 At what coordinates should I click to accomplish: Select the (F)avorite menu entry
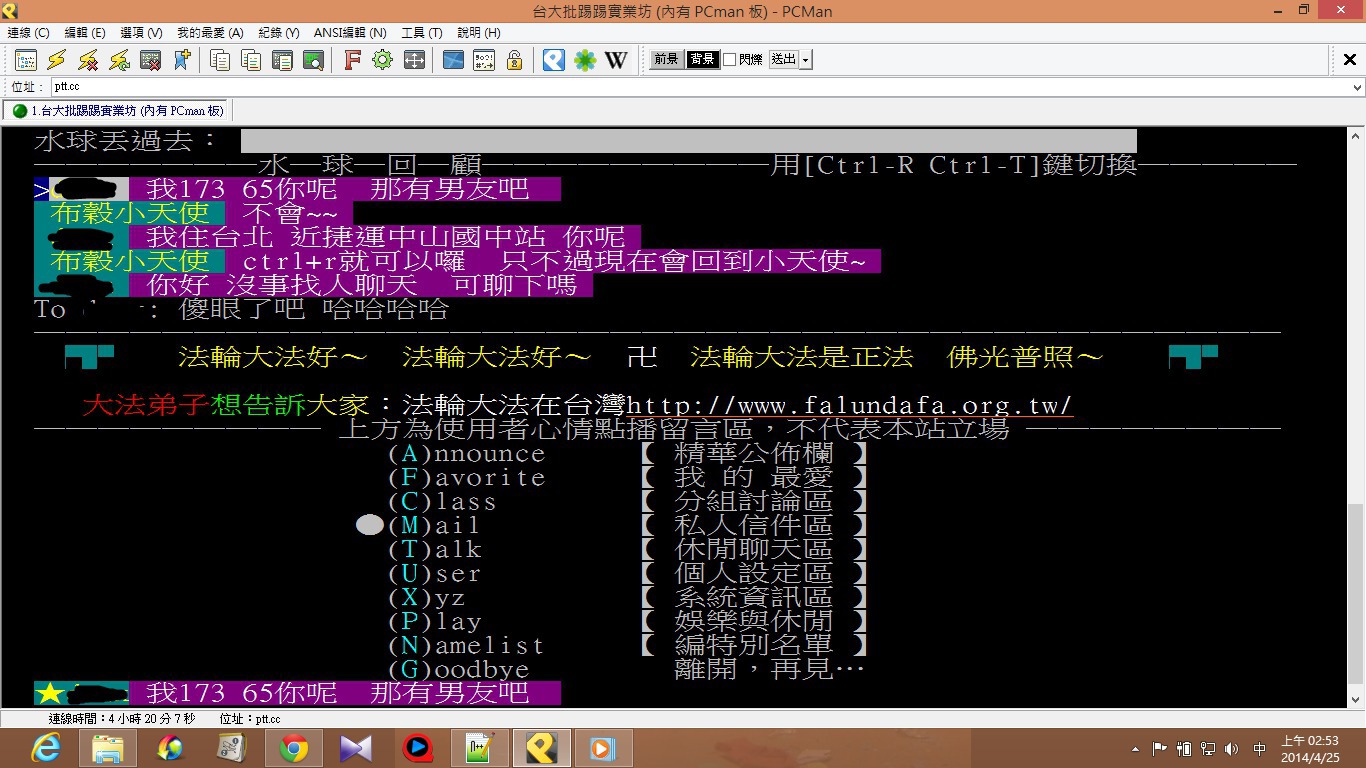(467, 478)
